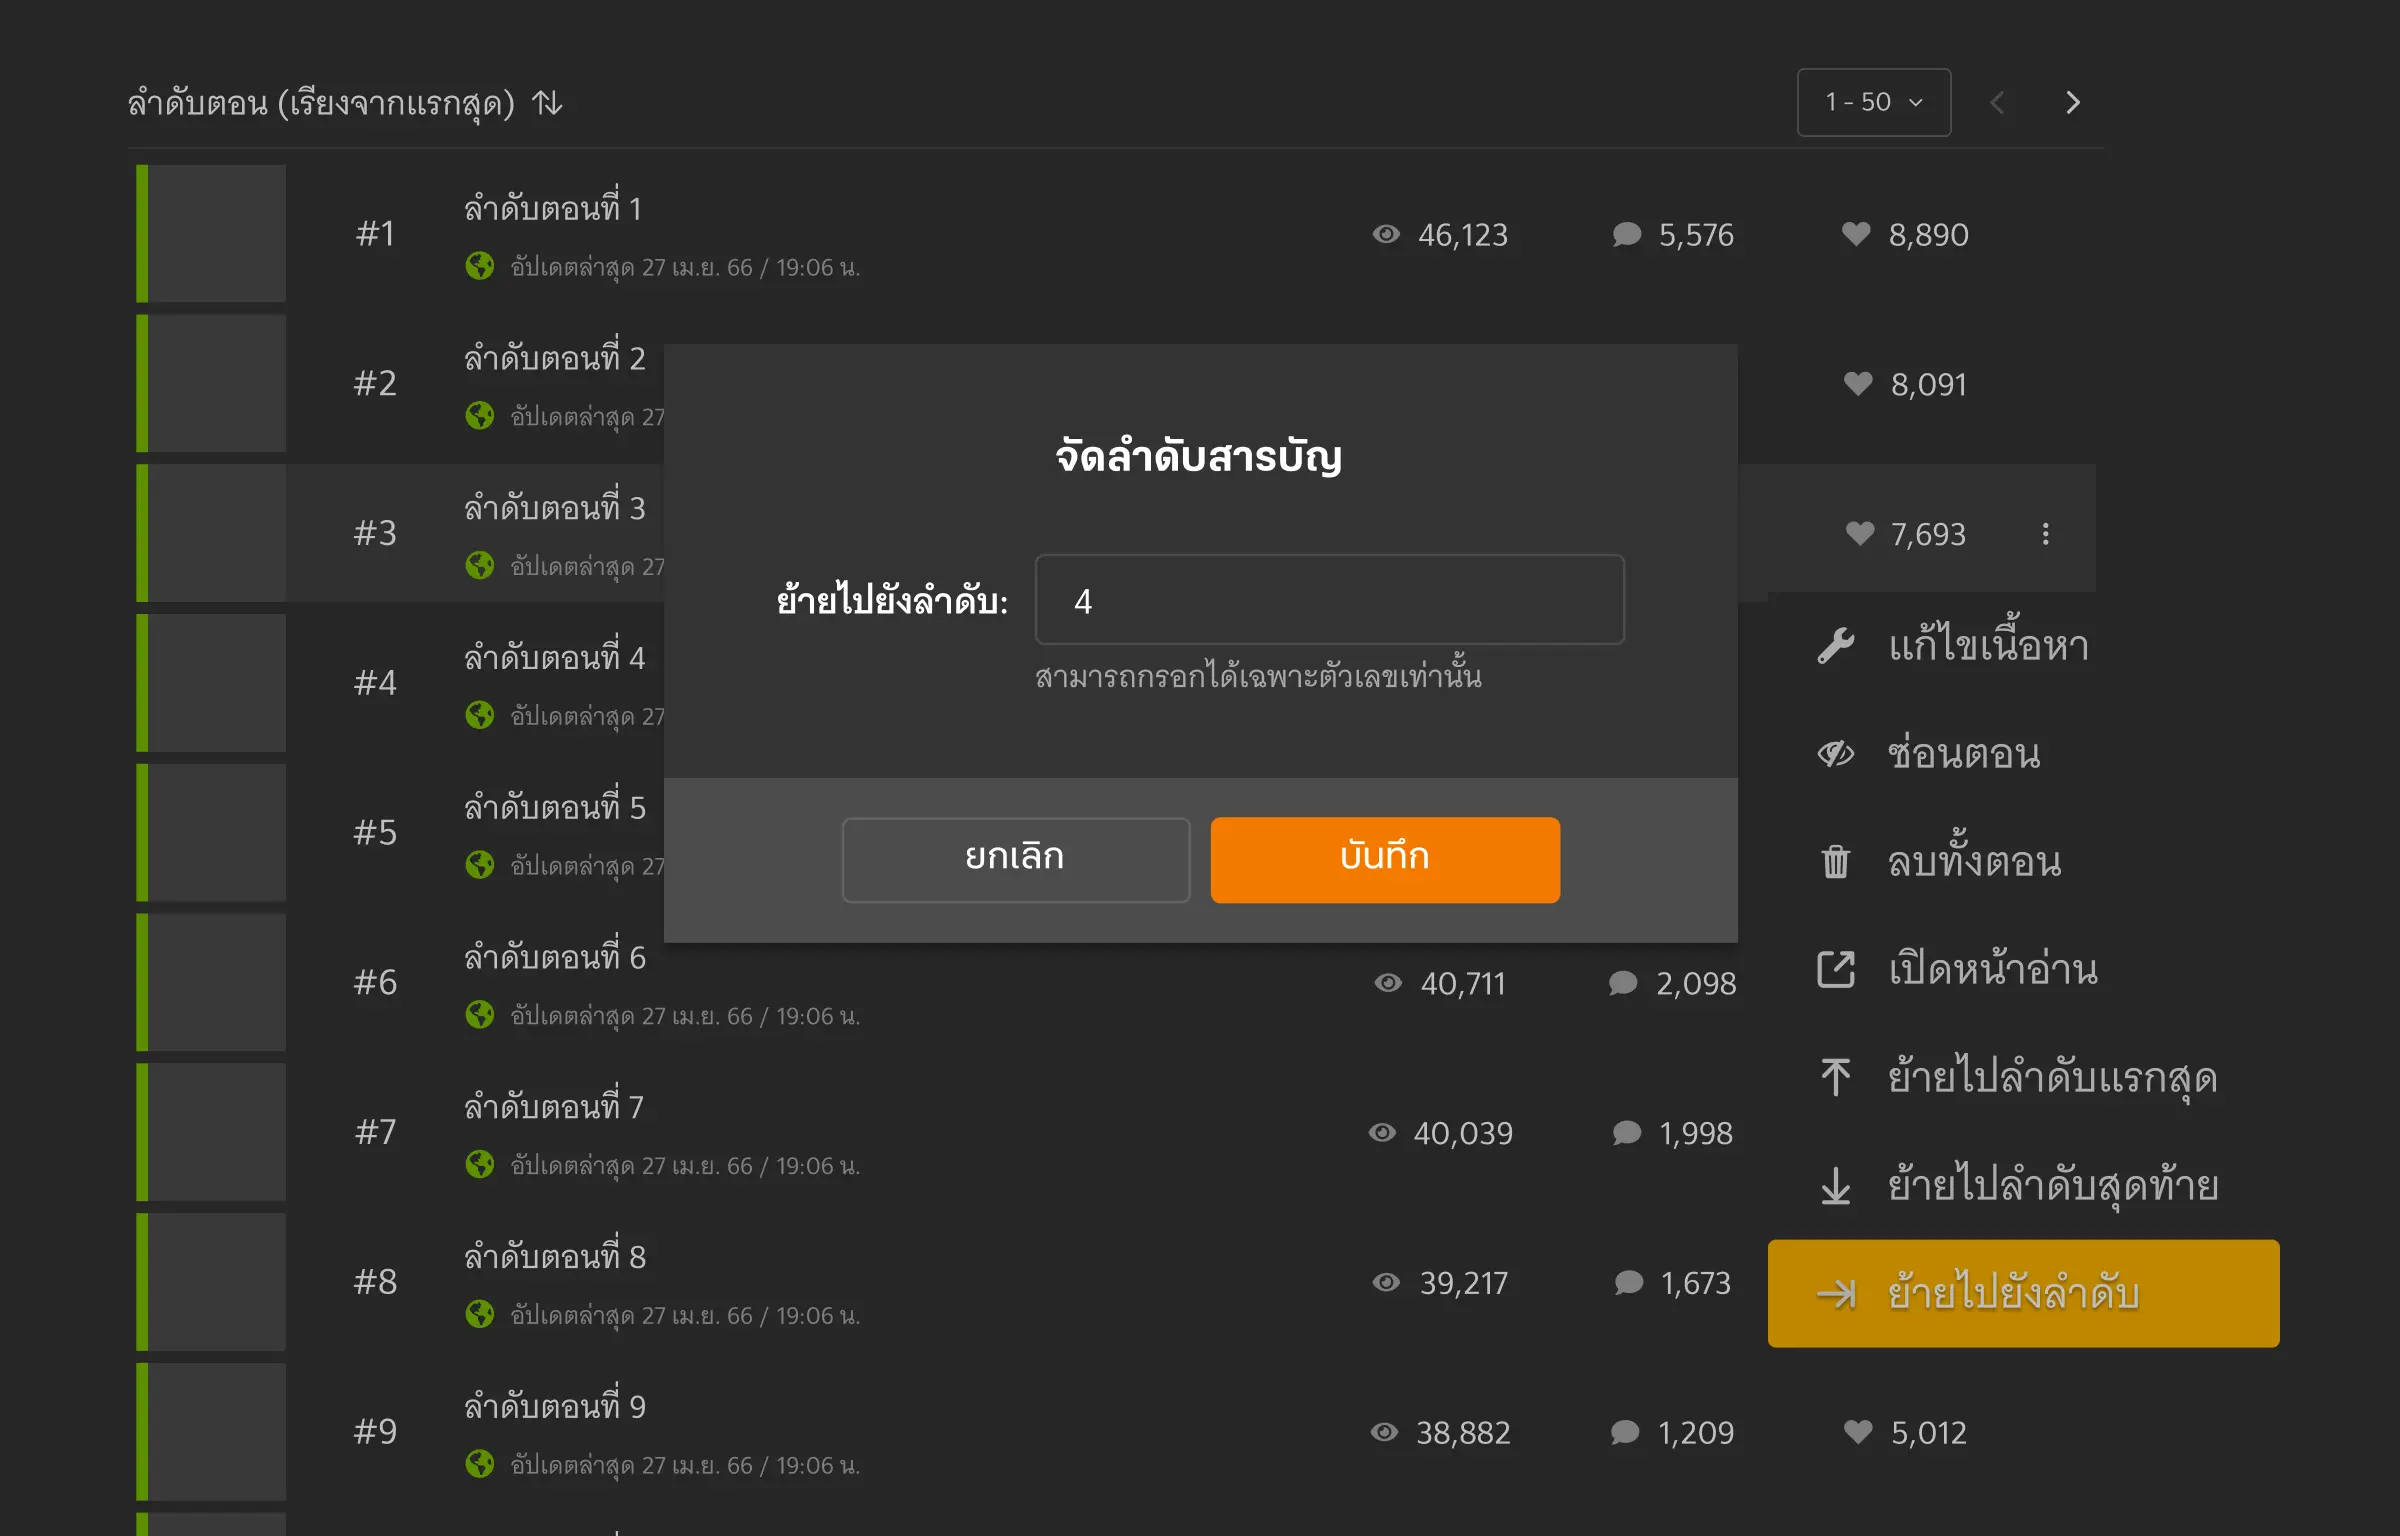Click right-arrow icon beside ย้ายไปยังลำดับ
This screenshot has width=2400, height=1536.
(x=1835, y=1293)
